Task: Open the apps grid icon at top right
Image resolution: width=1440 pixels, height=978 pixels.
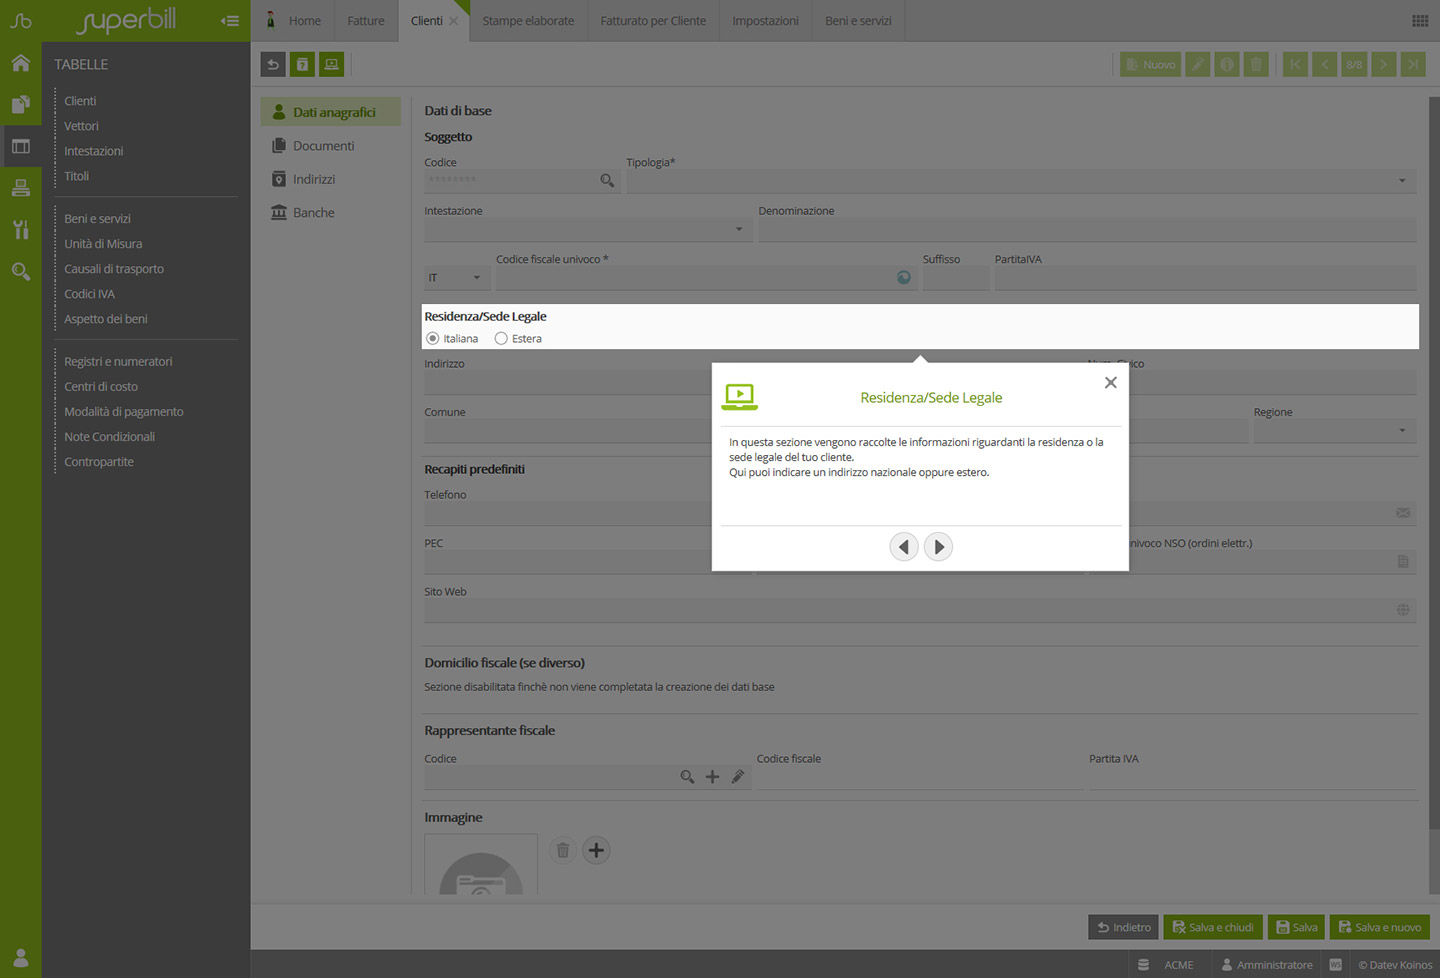Action: 1419,20
